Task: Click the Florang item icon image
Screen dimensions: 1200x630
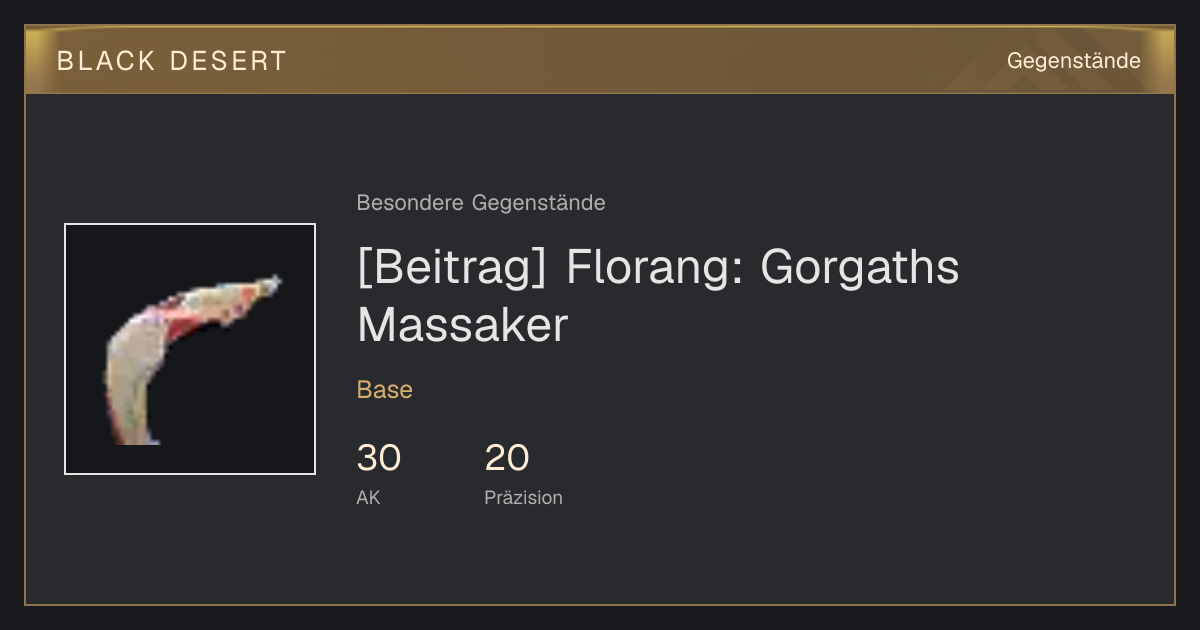Action: [190, 349]
